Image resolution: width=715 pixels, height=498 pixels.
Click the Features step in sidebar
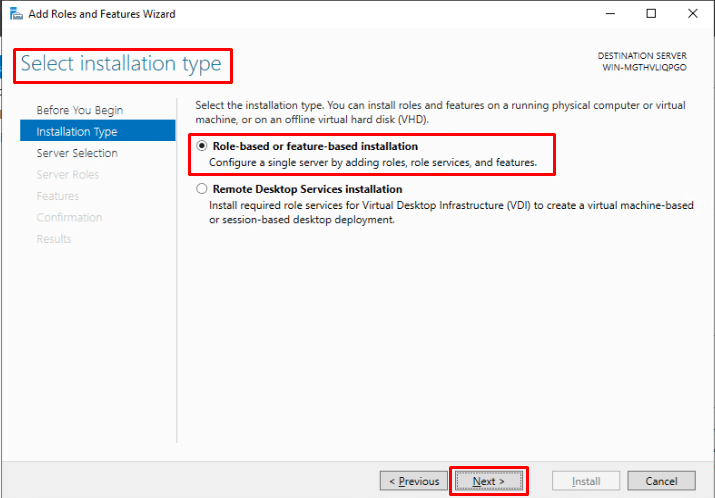(x=58, y=196)
